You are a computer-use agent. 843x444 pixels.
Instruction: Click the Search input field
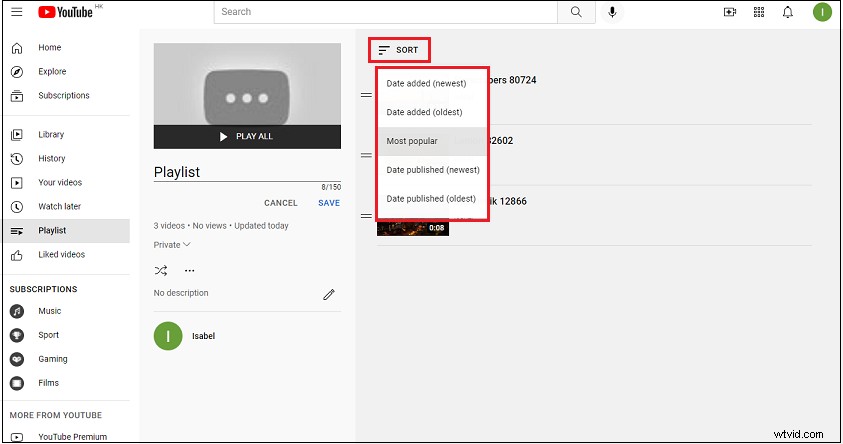(x=385, y=12)
